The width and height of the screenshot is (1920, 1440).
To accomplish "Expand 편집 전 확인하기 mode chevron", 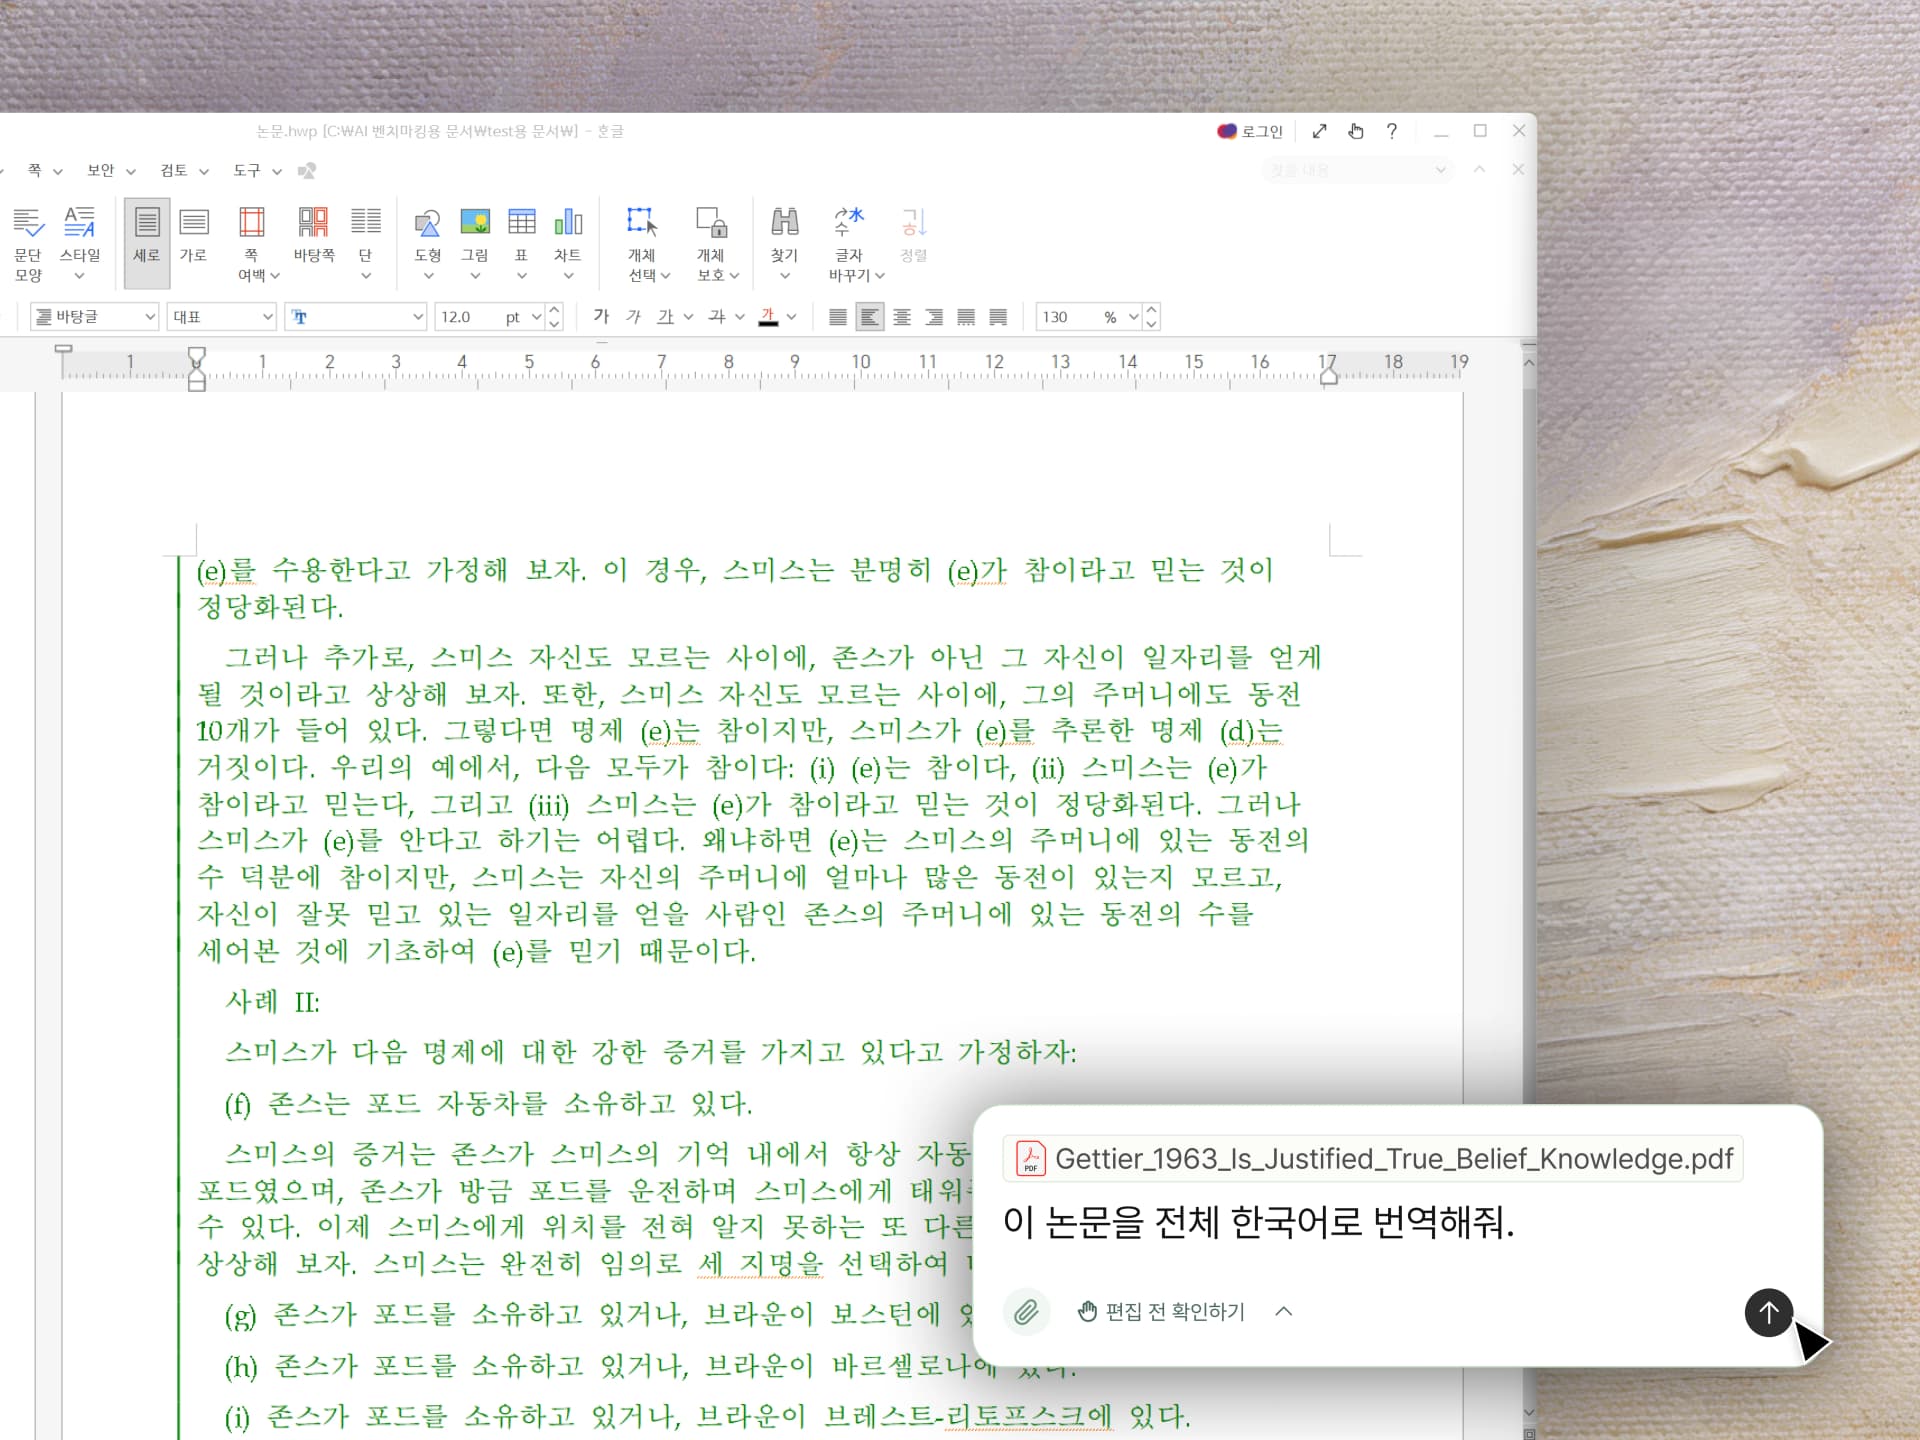I will click(1284, 1311).
